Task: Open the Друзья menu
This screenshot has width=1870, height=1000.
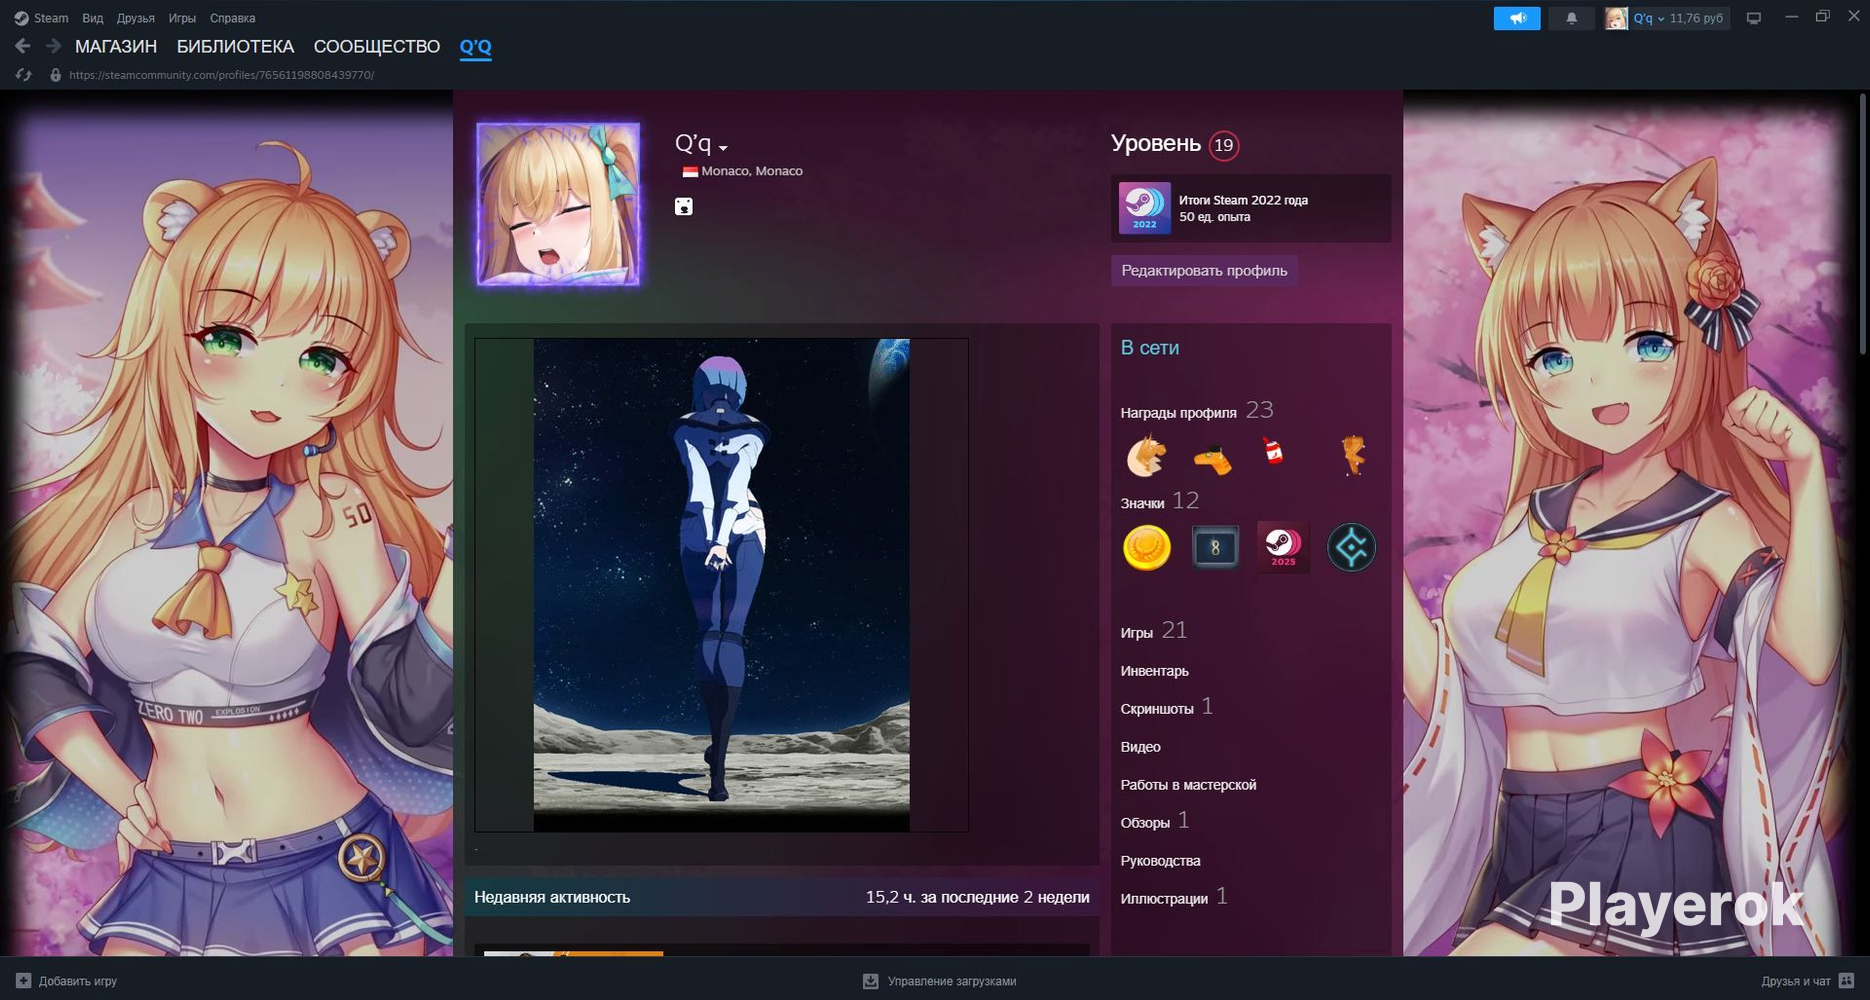Action: coord(135,18)
